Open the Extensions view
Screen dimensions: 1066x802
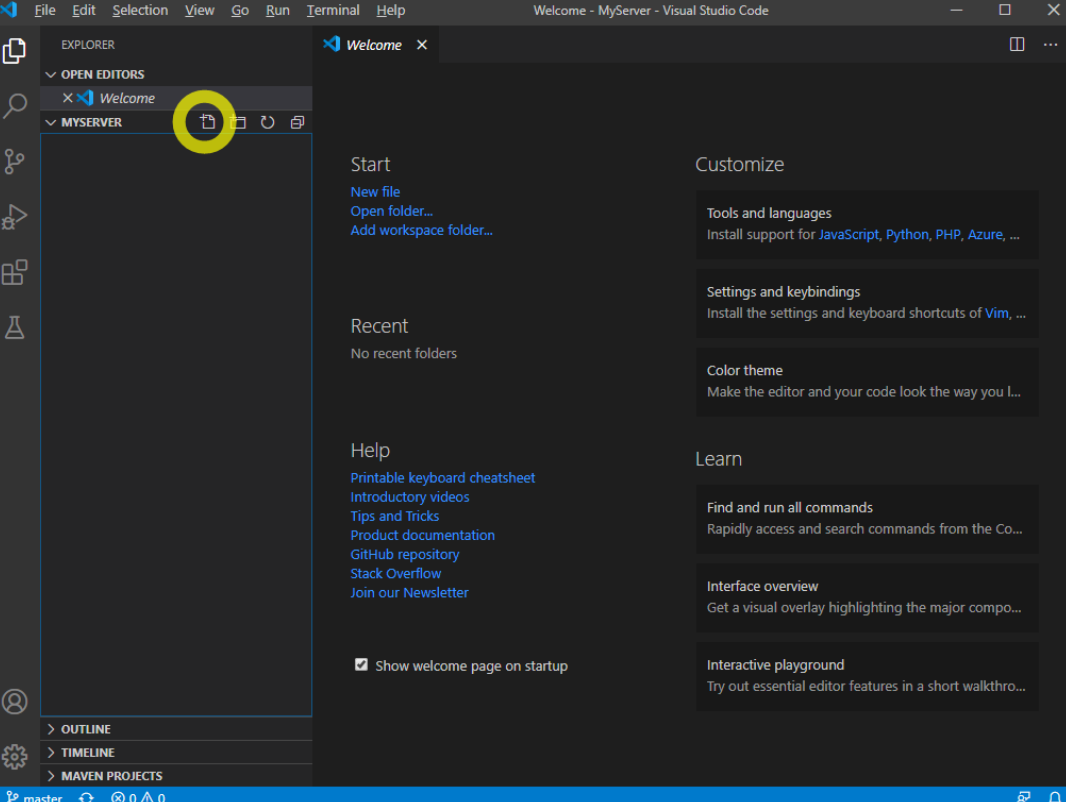click(x=14, y=273)
